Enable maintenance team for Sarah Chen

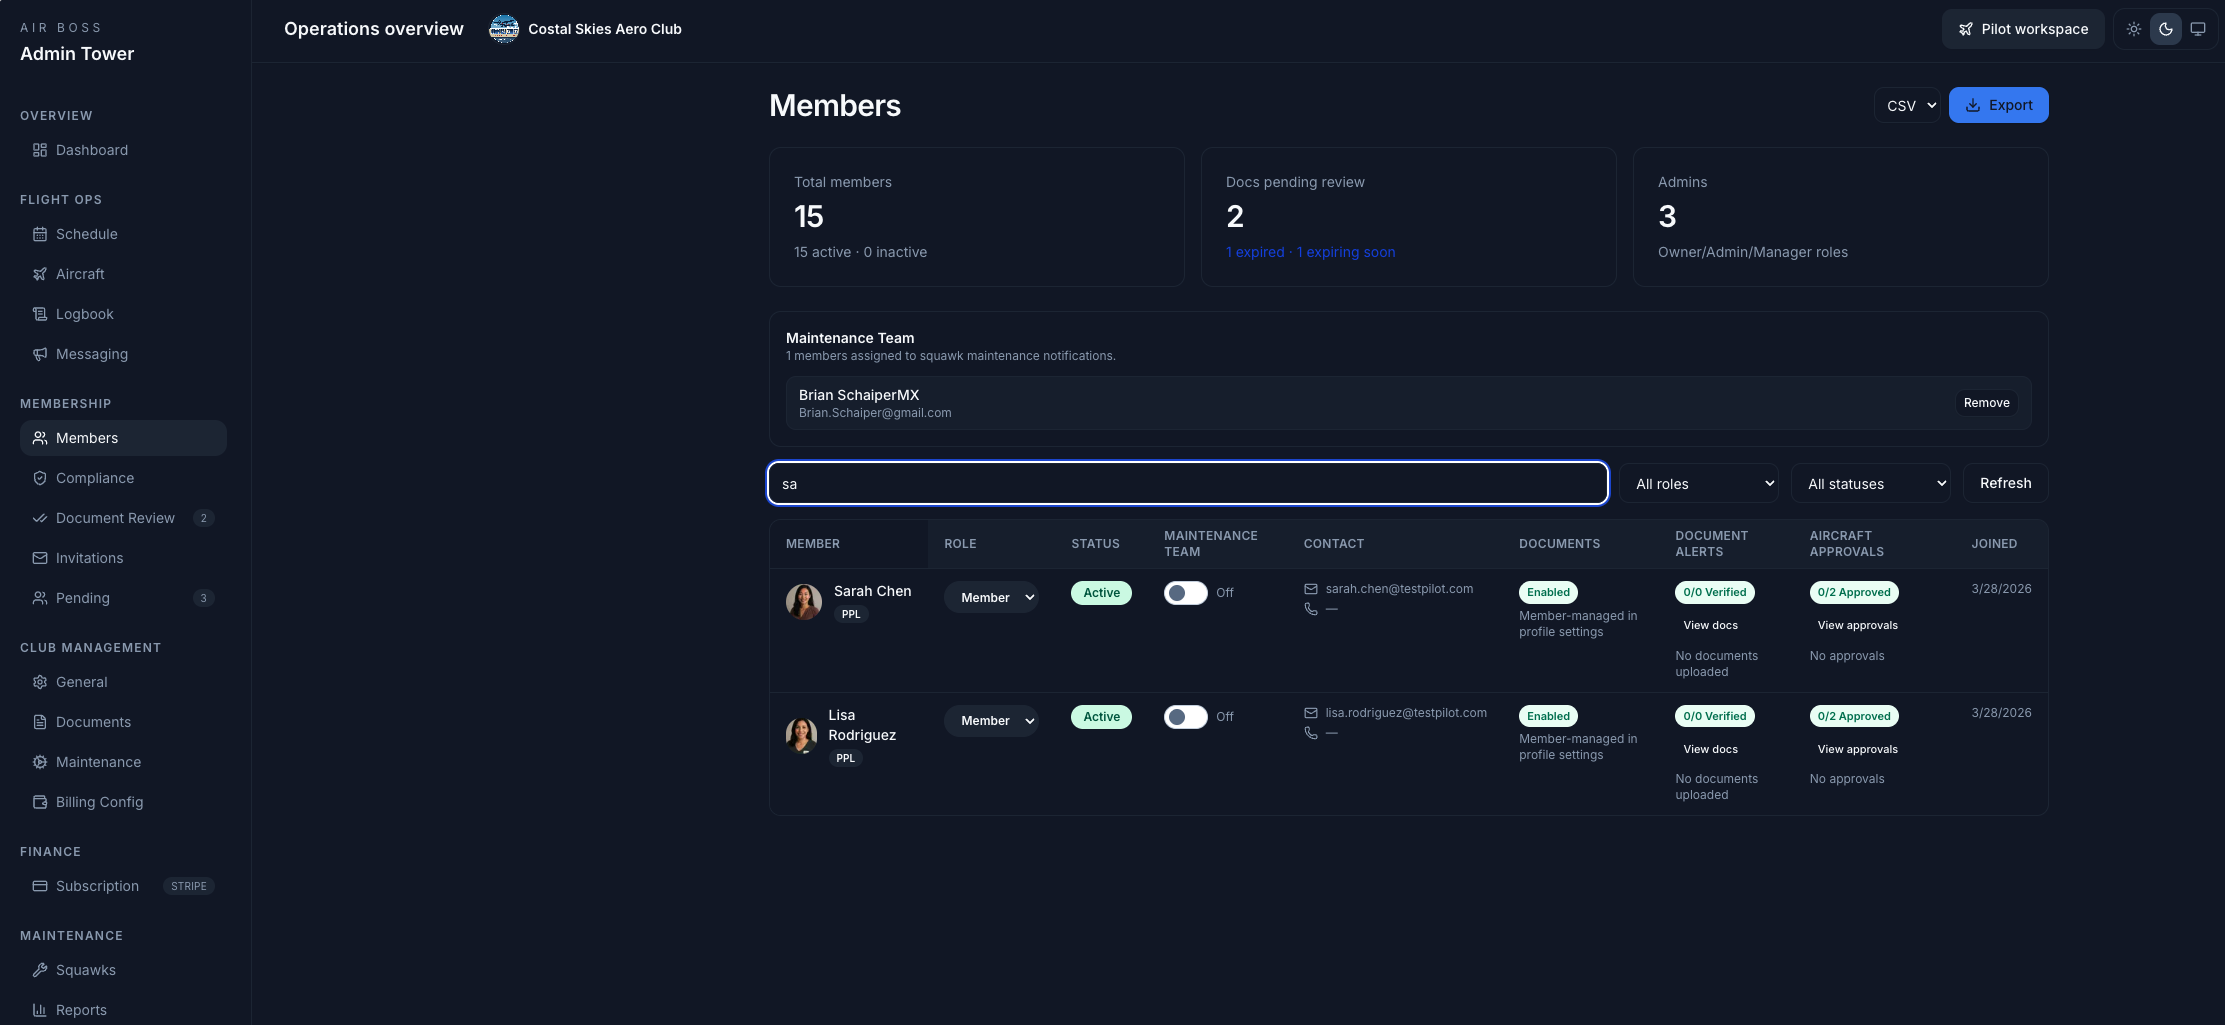[x=1185, y=592]
